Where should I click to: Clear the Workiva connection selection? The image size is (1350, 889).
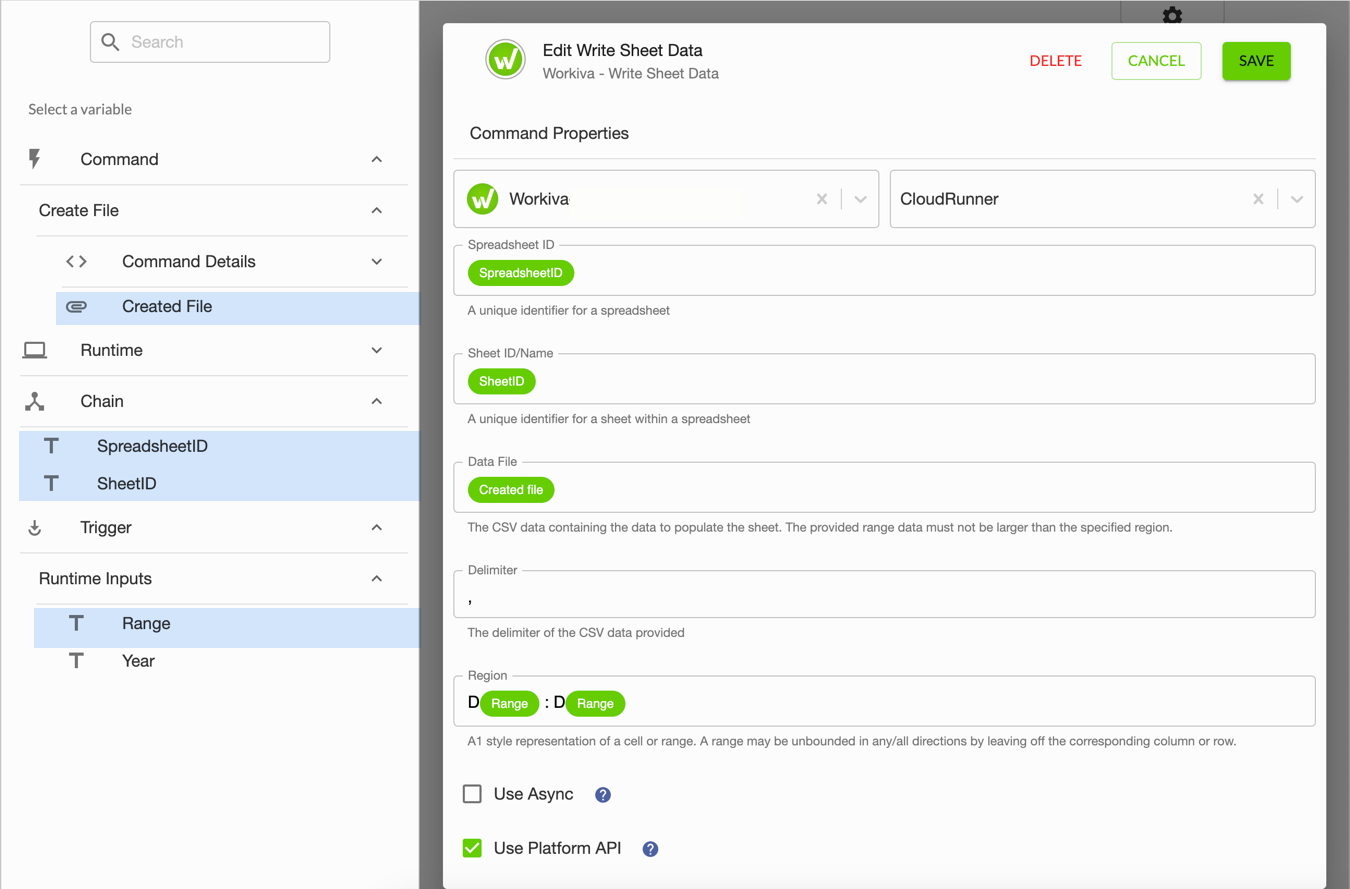[x=822, y=199]
